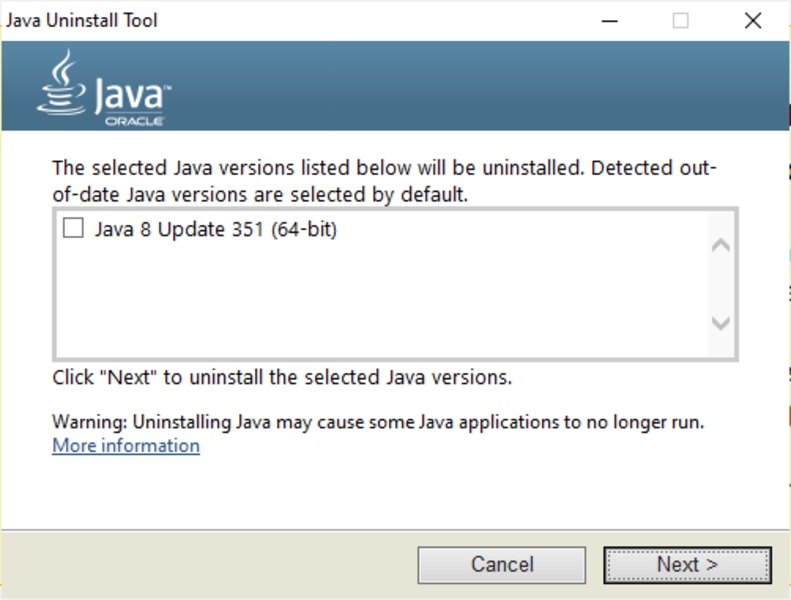Image resolution: width=791 pixels, height=600 pixels.
Task: Click the "Java Uninstall Tool" title bar text
Action: [81, 20]
